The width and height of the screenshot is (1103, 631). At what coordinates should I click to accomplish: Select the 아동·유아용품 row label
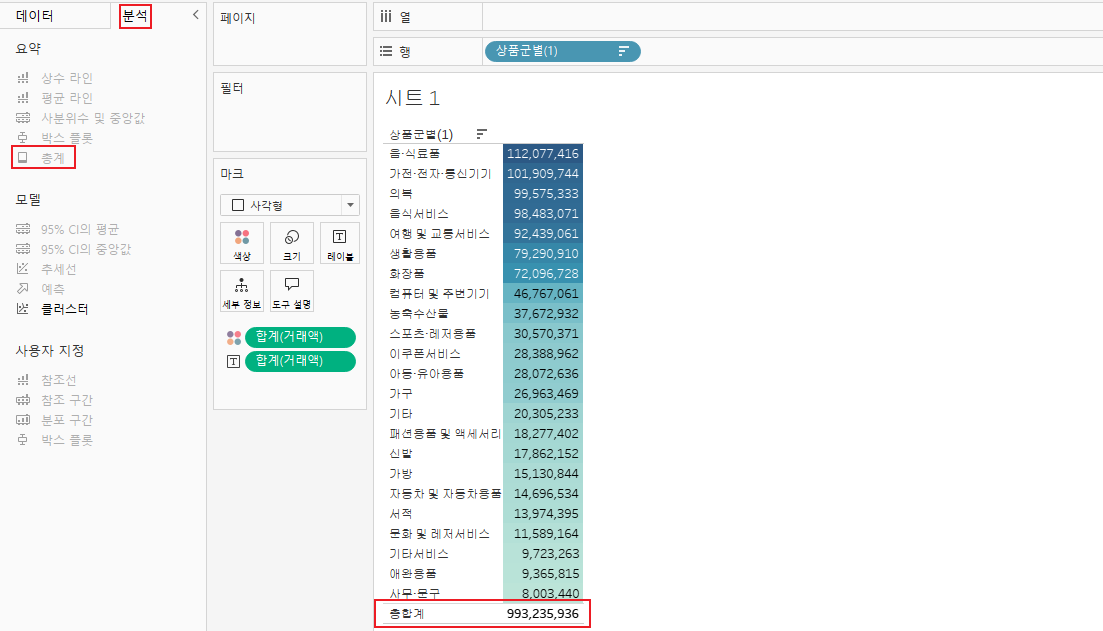[x=427, y=374]
